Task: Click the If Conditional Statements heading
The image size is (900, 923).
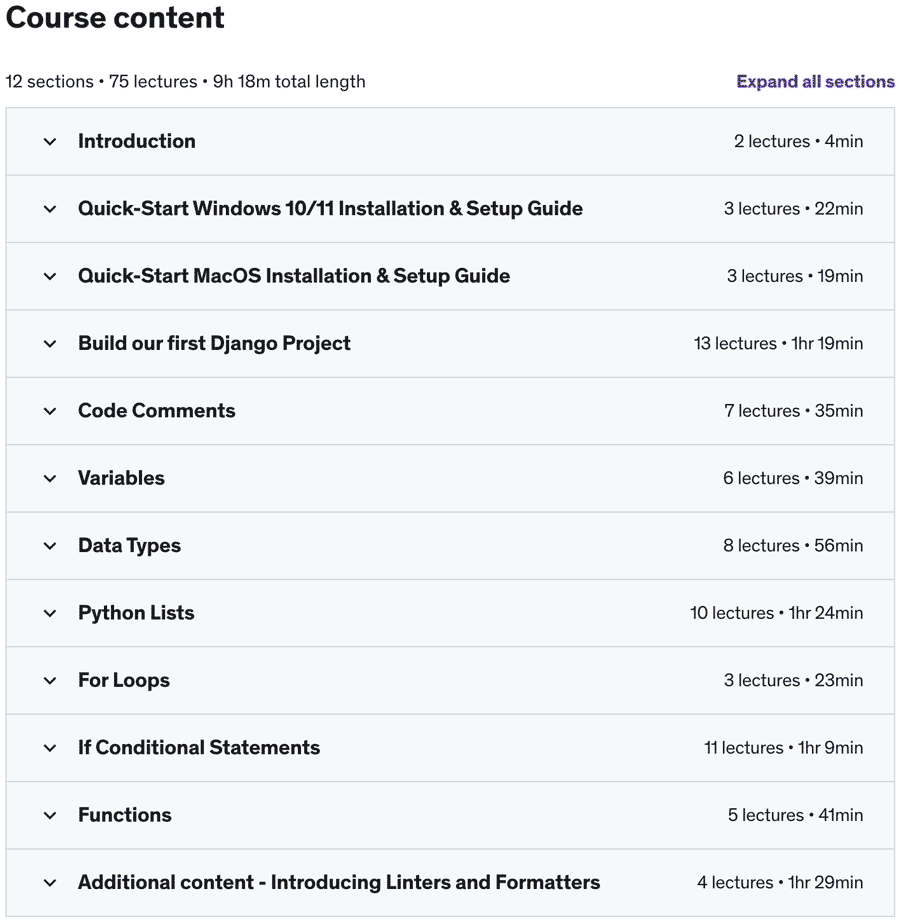Action: tap(199, 747)
